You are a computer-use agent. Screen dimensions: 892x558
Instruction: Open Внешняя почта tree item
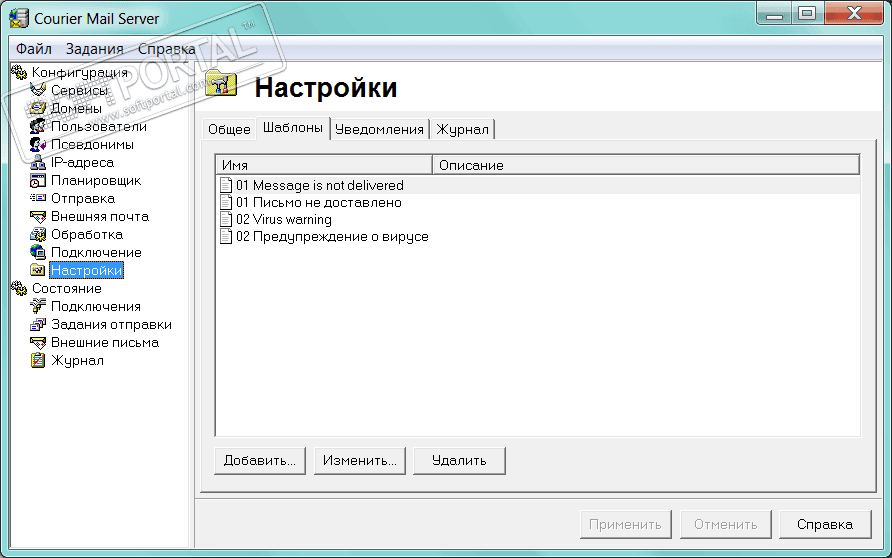coord(100,216)
